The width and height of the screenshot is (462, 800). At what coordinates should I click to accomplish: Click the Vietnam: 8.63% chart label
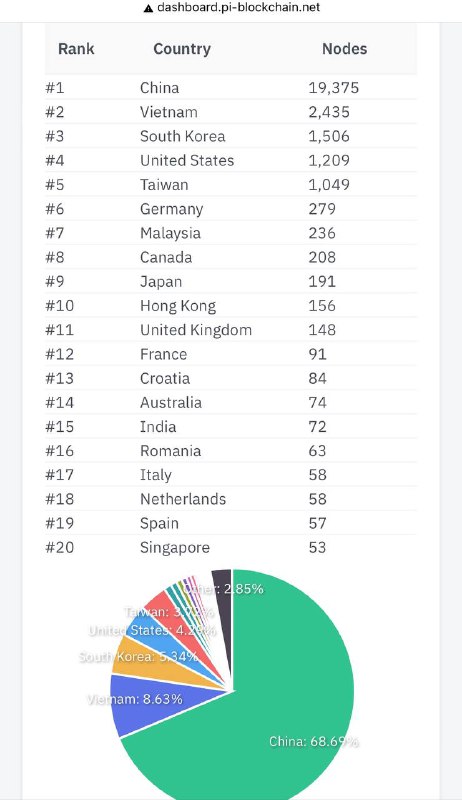click(135, 699)
